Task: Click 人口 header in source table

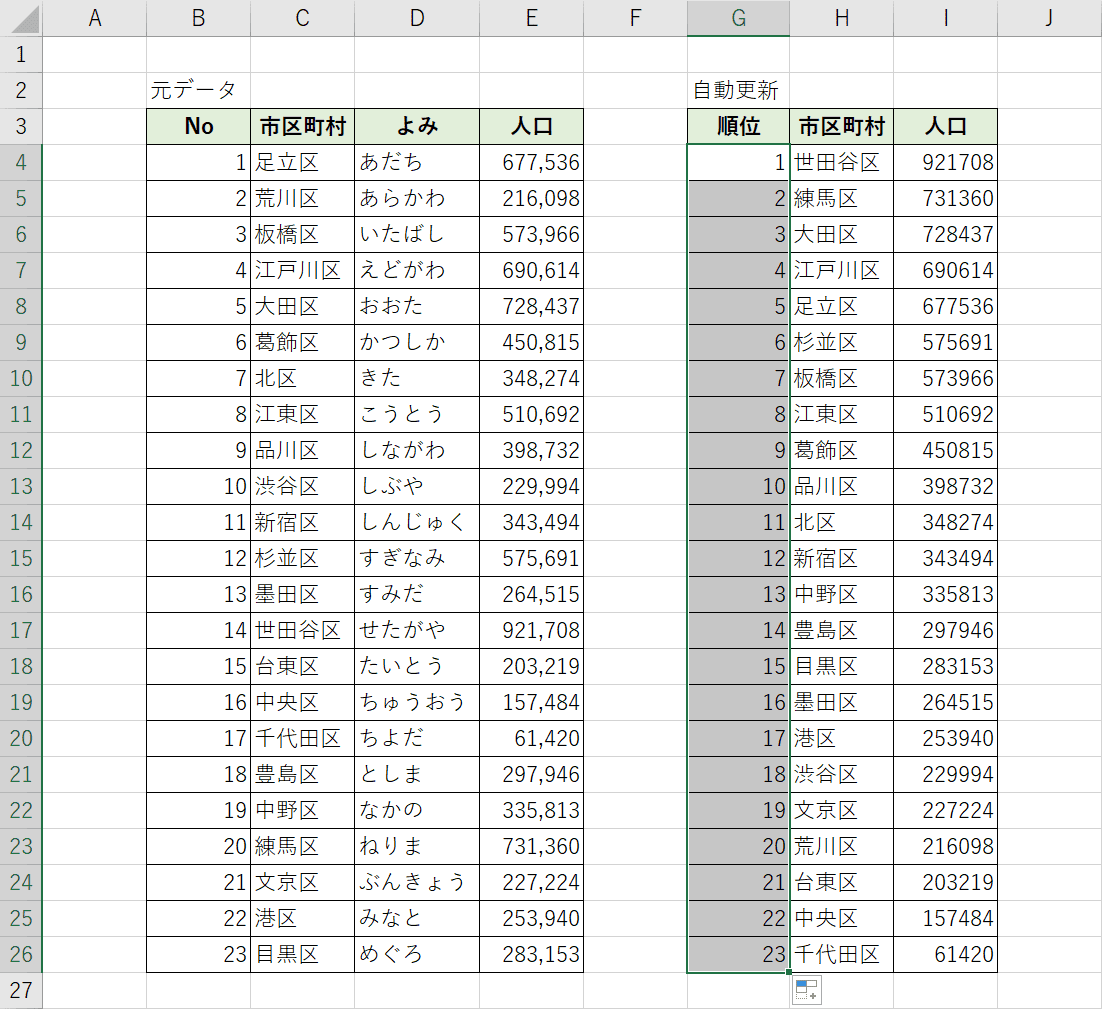Action: coord(531,126)
